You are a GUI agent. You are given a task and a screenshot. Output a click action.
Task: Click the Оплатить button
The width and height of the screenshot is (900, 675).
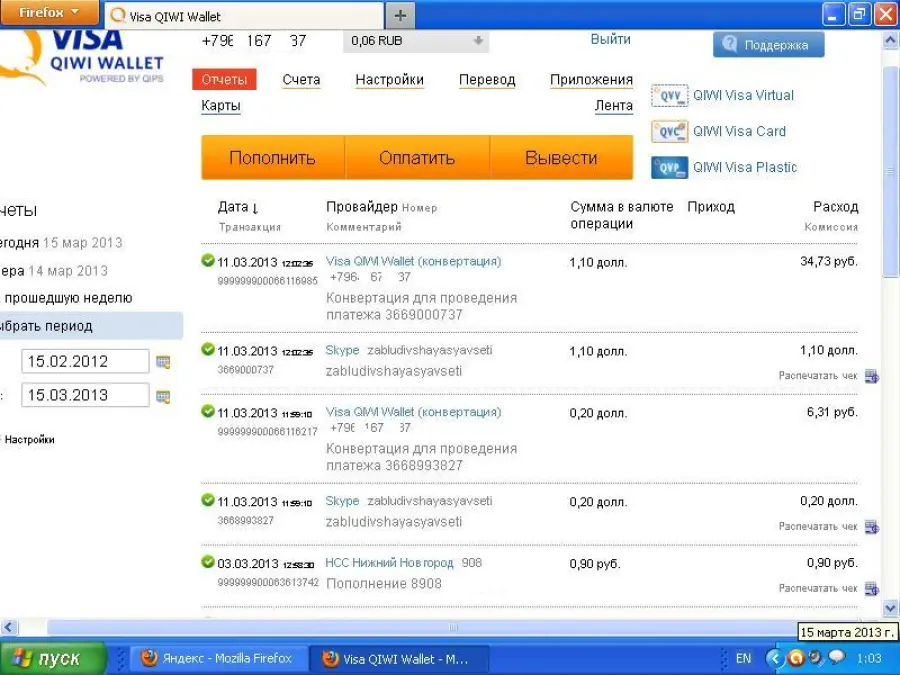tap(417, 158)
